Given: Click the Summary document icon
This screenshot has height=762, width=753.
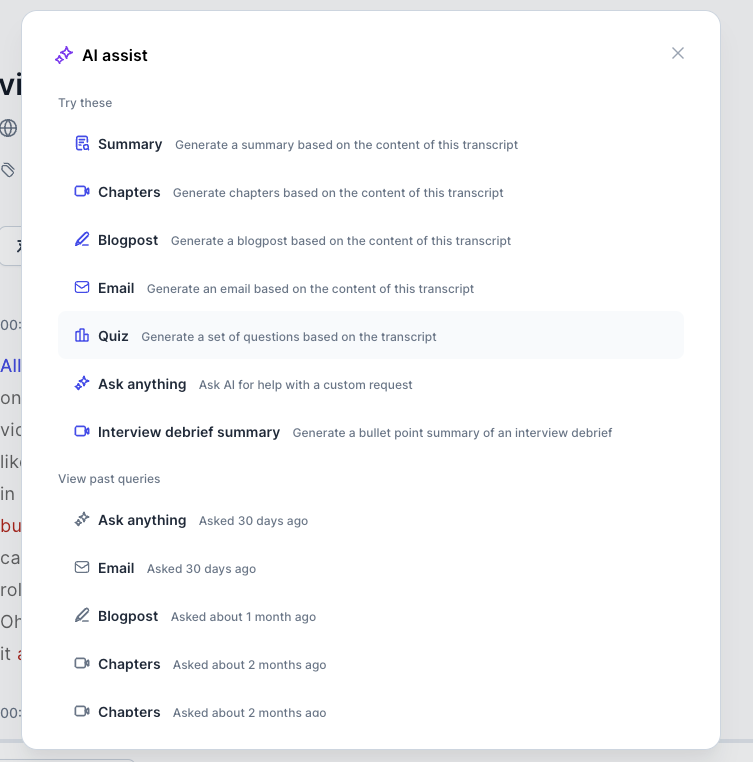Looking at the screenshot, I should (x=82, y=144).
